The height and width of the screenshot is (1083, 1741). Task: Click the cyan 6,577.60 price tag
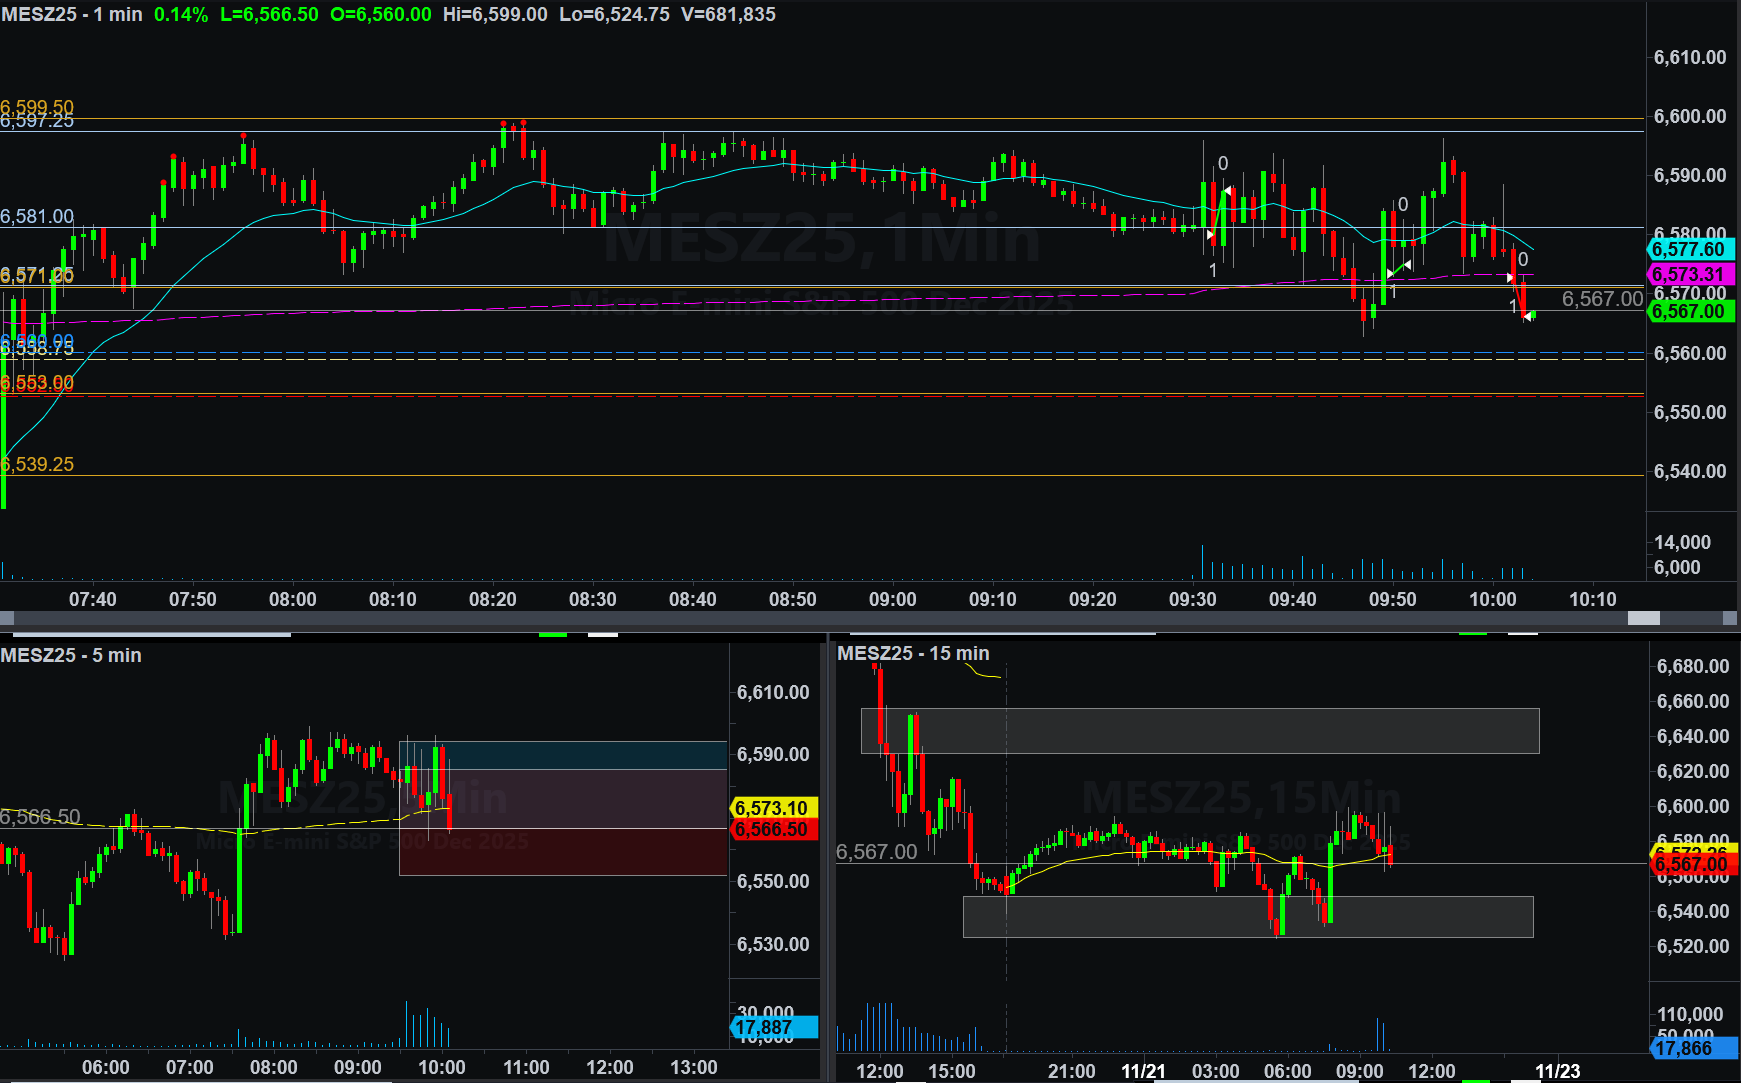pyautogui.click(x=1689, y=250)
